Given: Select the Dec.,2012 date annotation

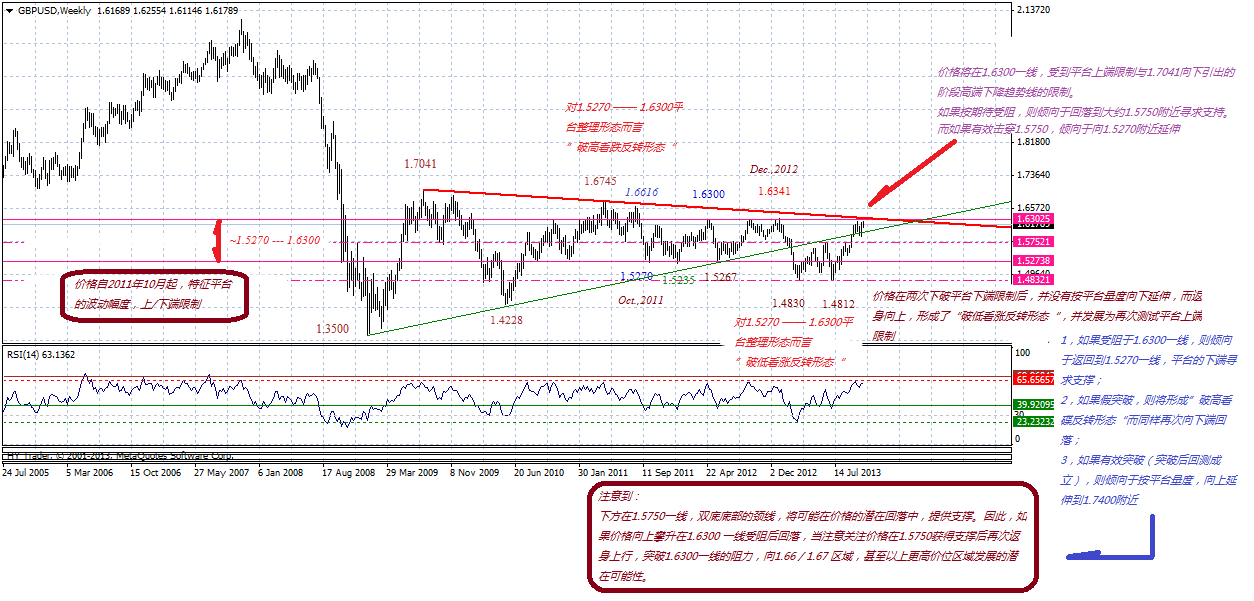Looking at the screenshot, I should (x=775, y=169).
